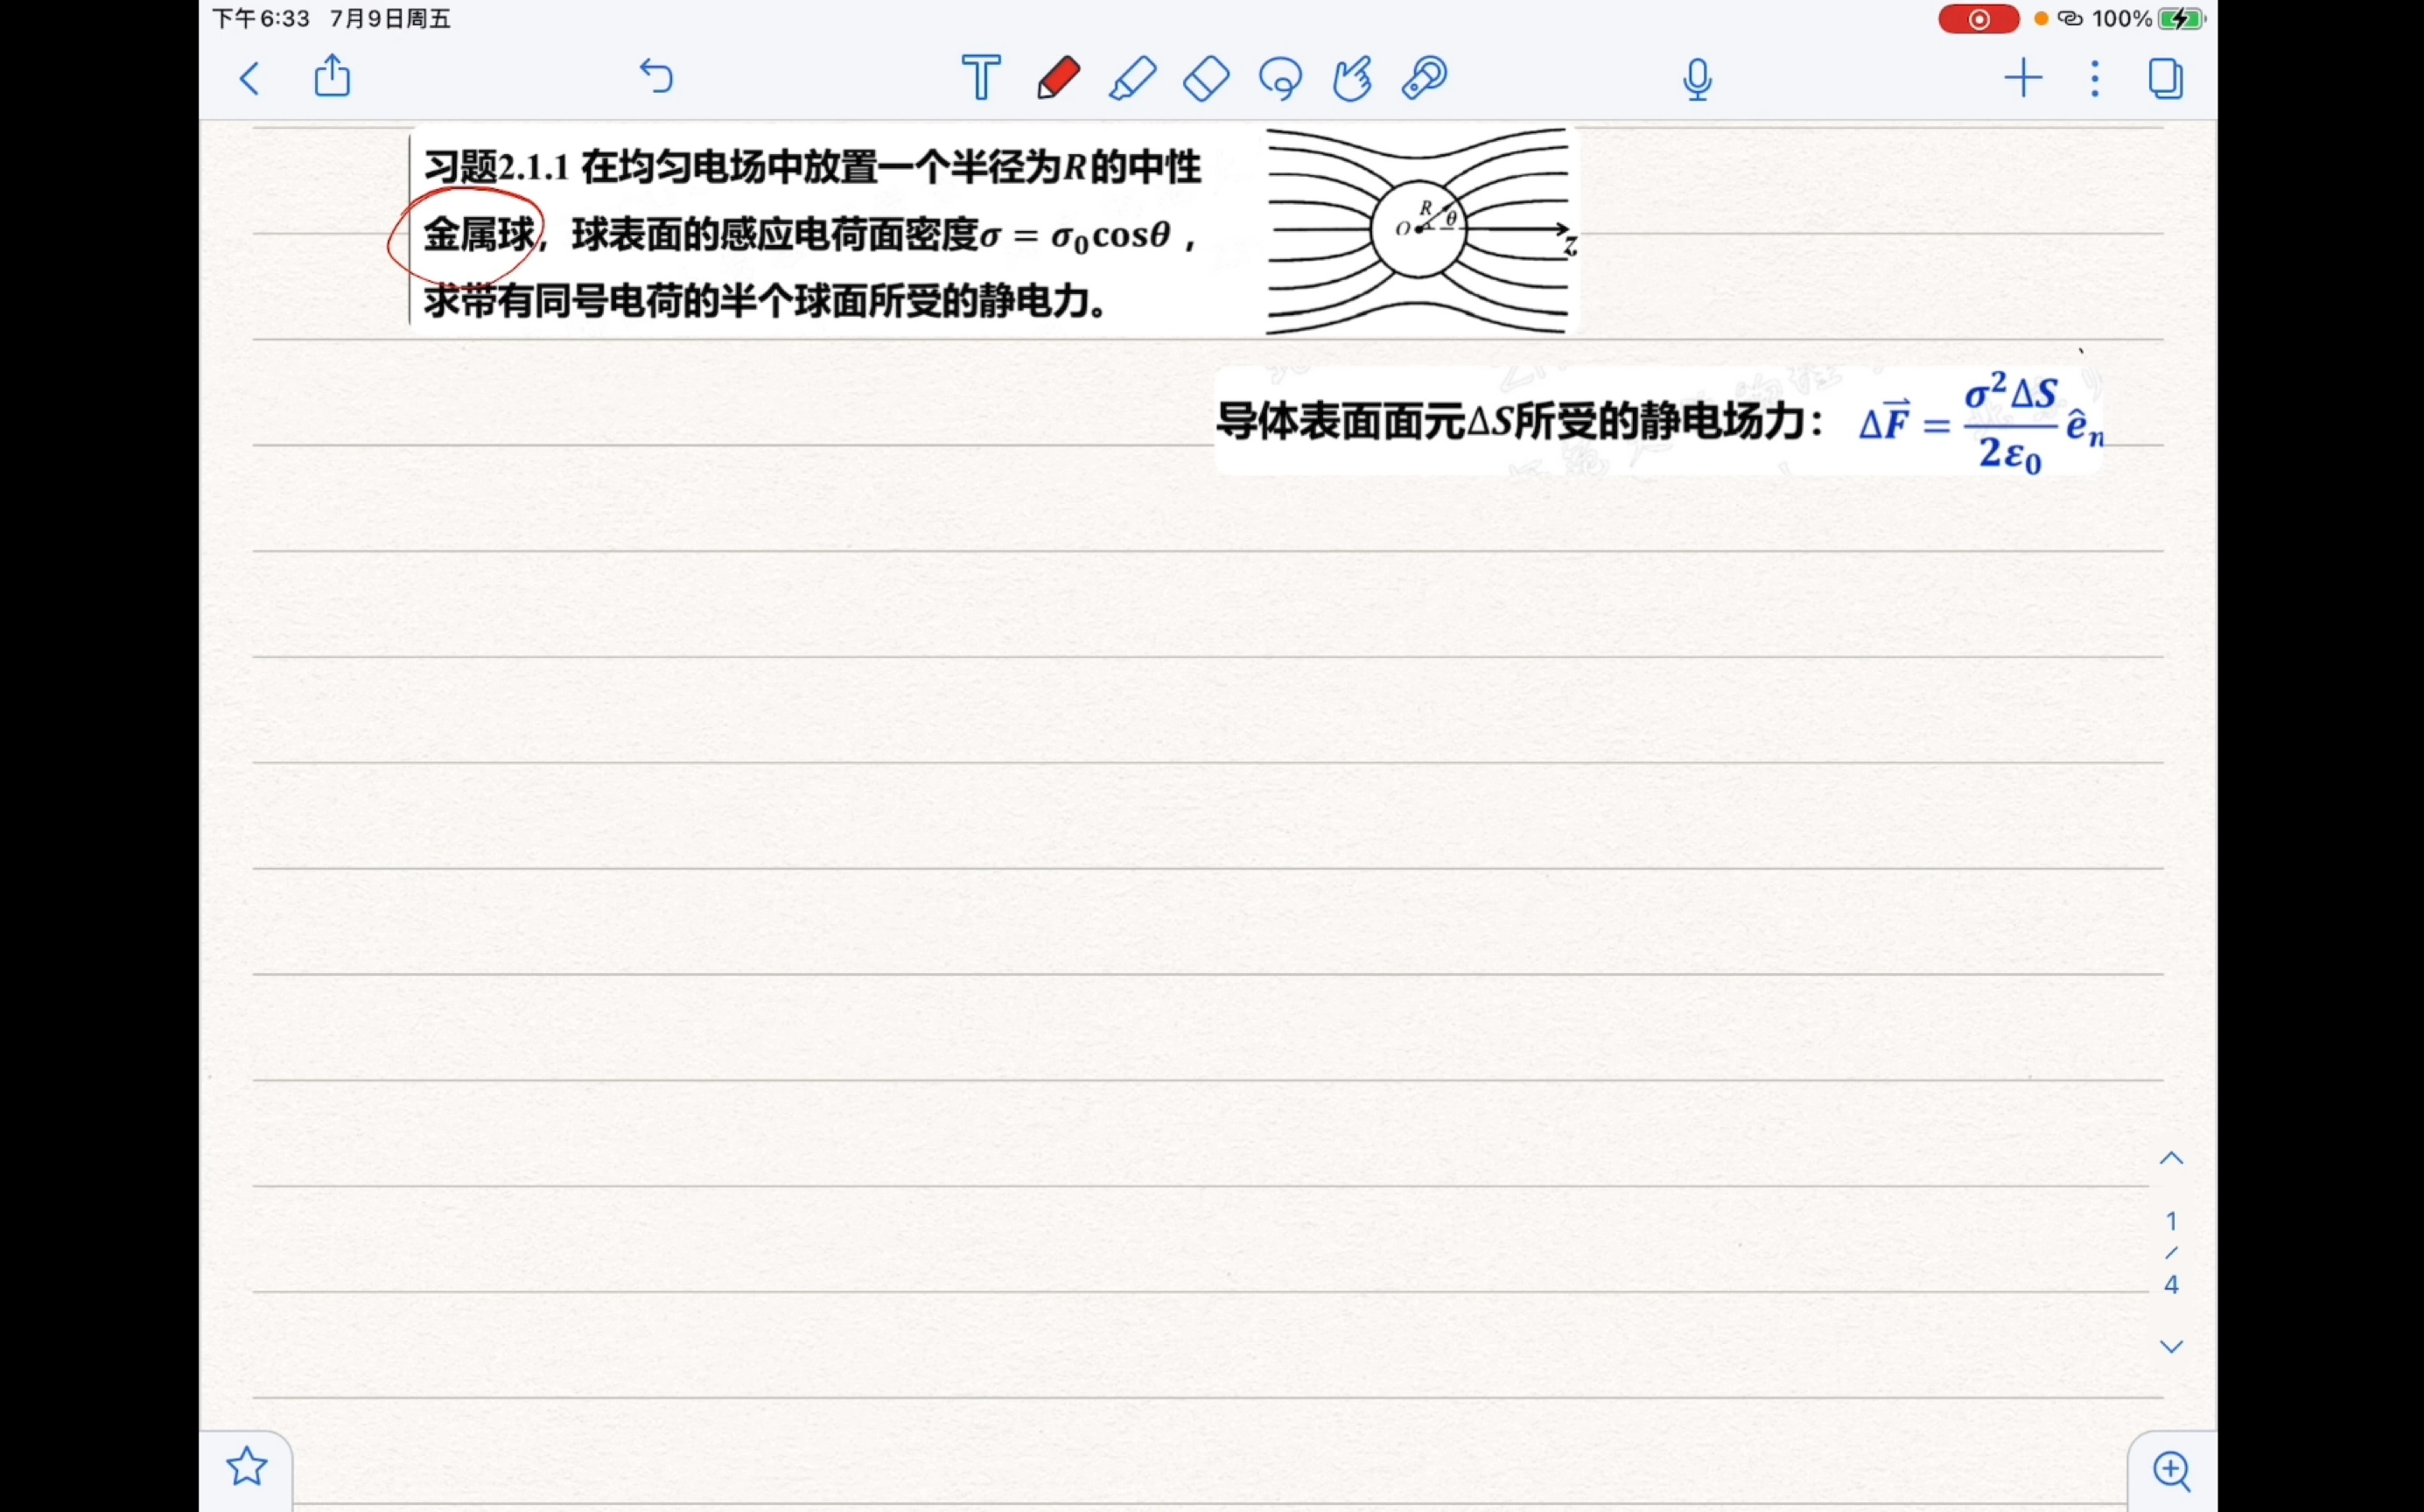Screen dimensions: 2424x1512
Task: Open the zoom magnifier tool
Action: pyautogui.click(x=2172, y=1471)
